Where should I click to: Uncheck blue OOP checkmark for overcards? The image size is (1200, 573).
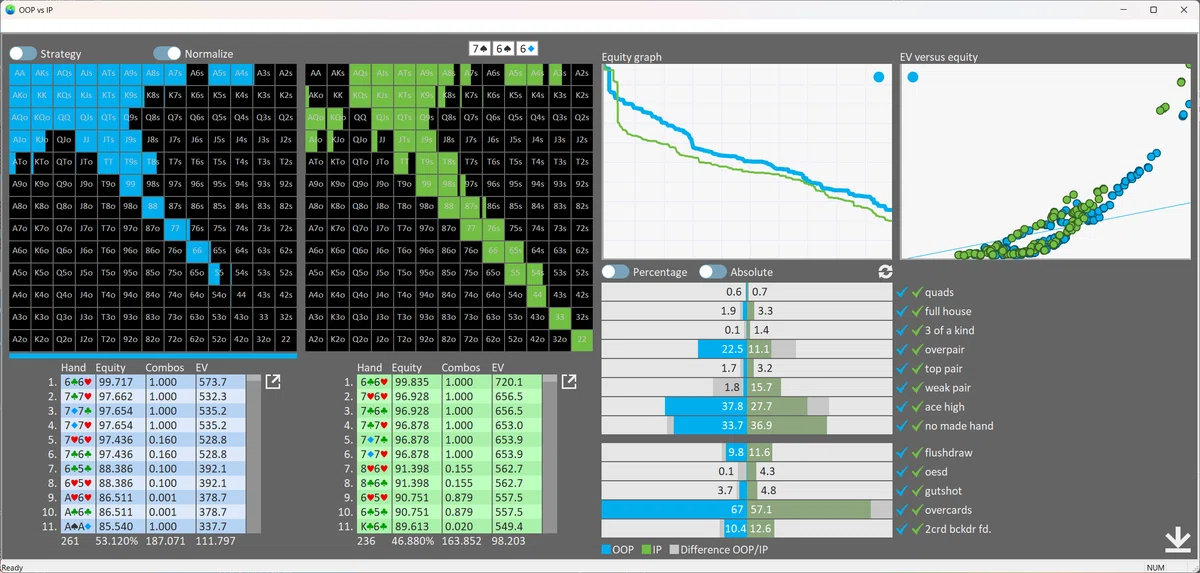[902, 509]
